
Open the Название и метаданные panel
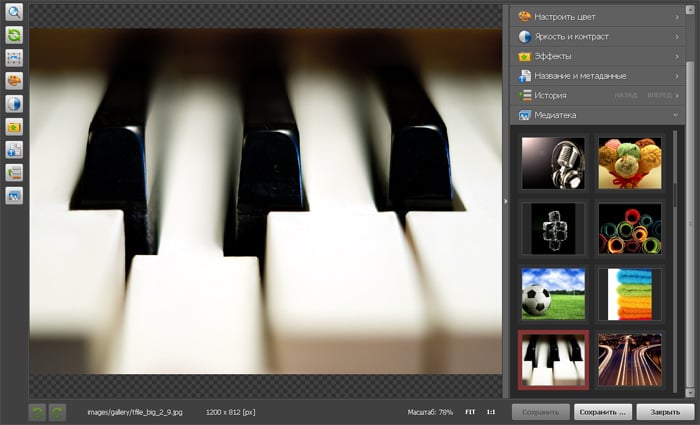[597, 76]
